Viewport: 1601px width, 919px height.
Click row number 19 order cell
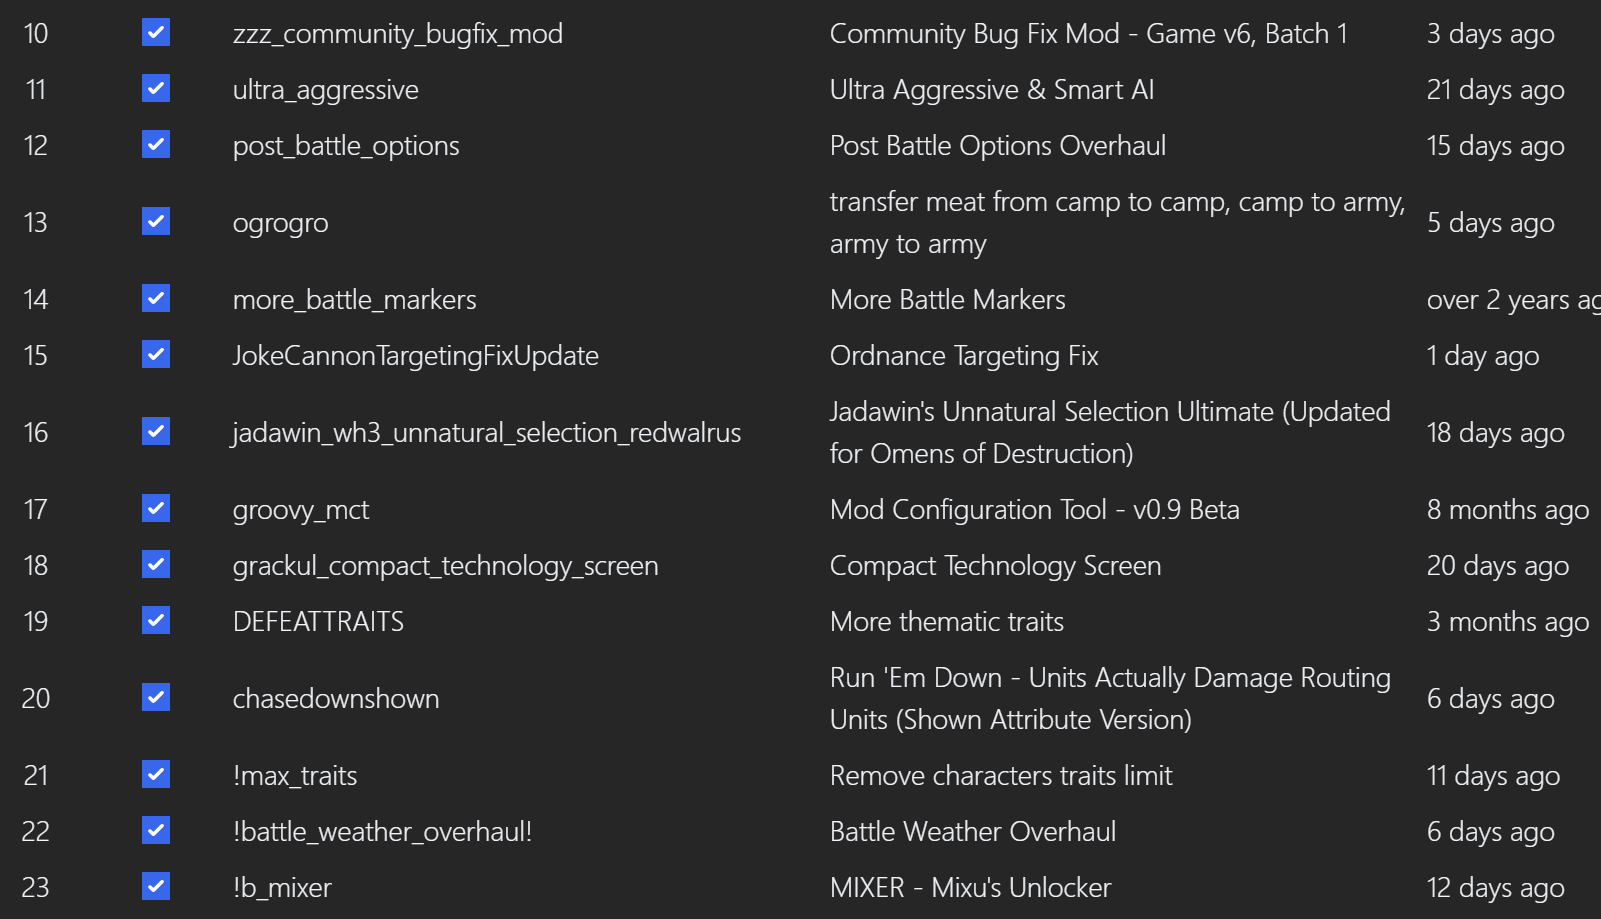pos(36,622)
